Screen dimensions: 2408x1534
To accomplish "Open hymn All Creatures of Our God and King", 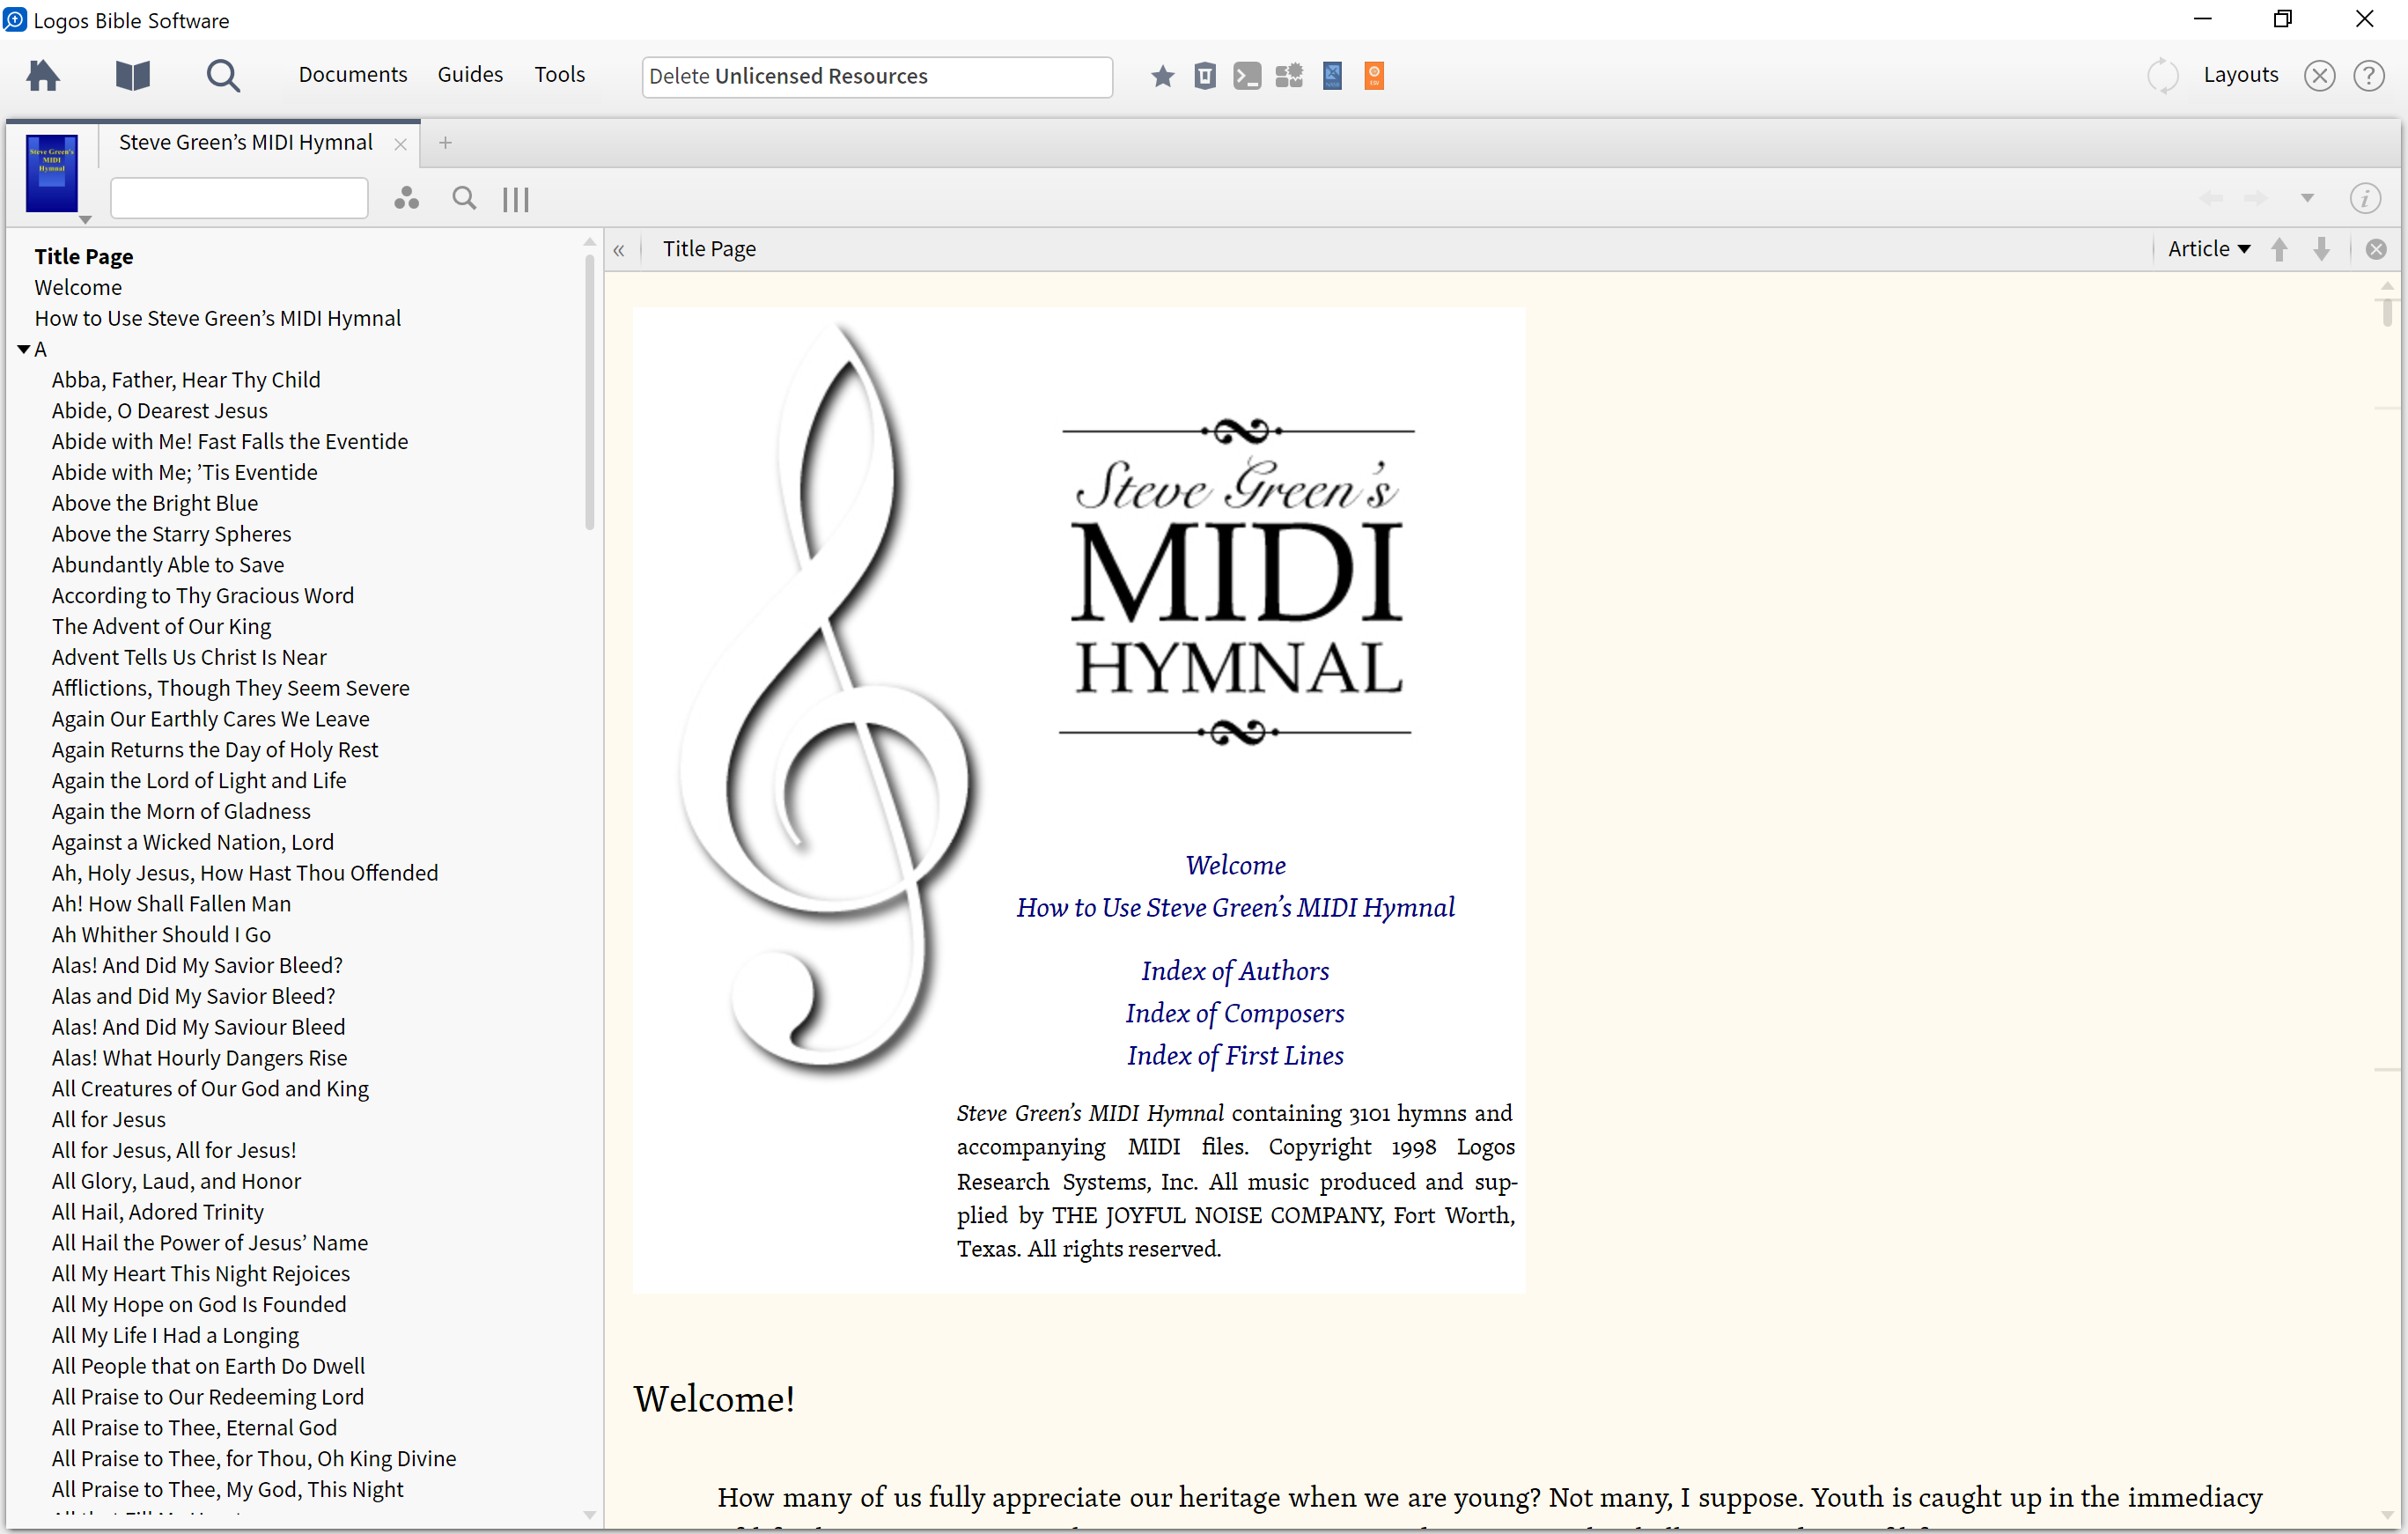I will click(x=210, y=1089).
